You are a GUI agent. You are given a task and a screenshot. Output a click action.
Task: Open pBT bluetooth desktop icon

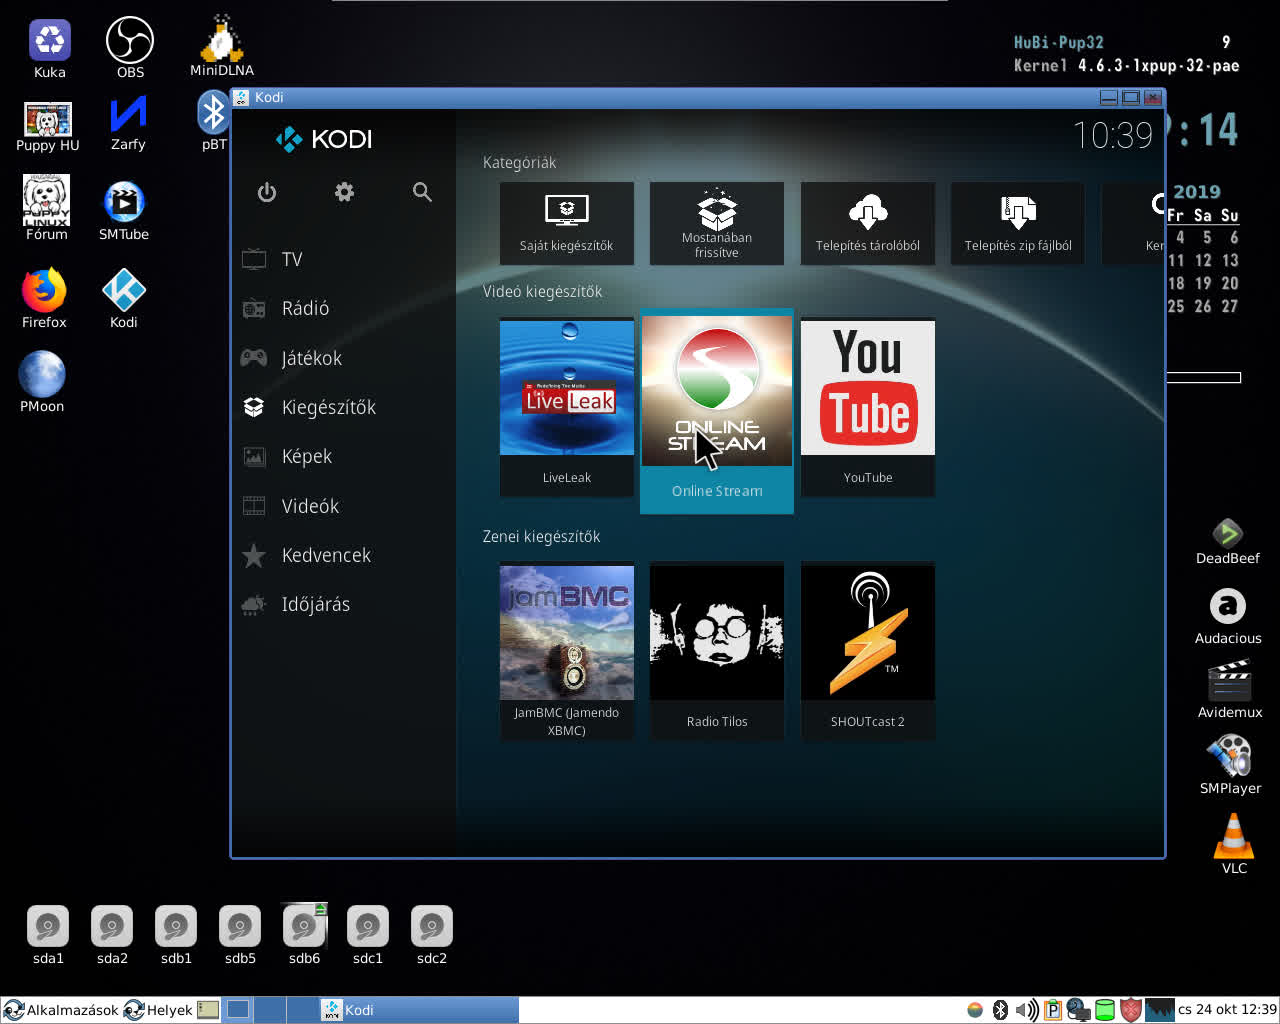[x=213, y=120]
